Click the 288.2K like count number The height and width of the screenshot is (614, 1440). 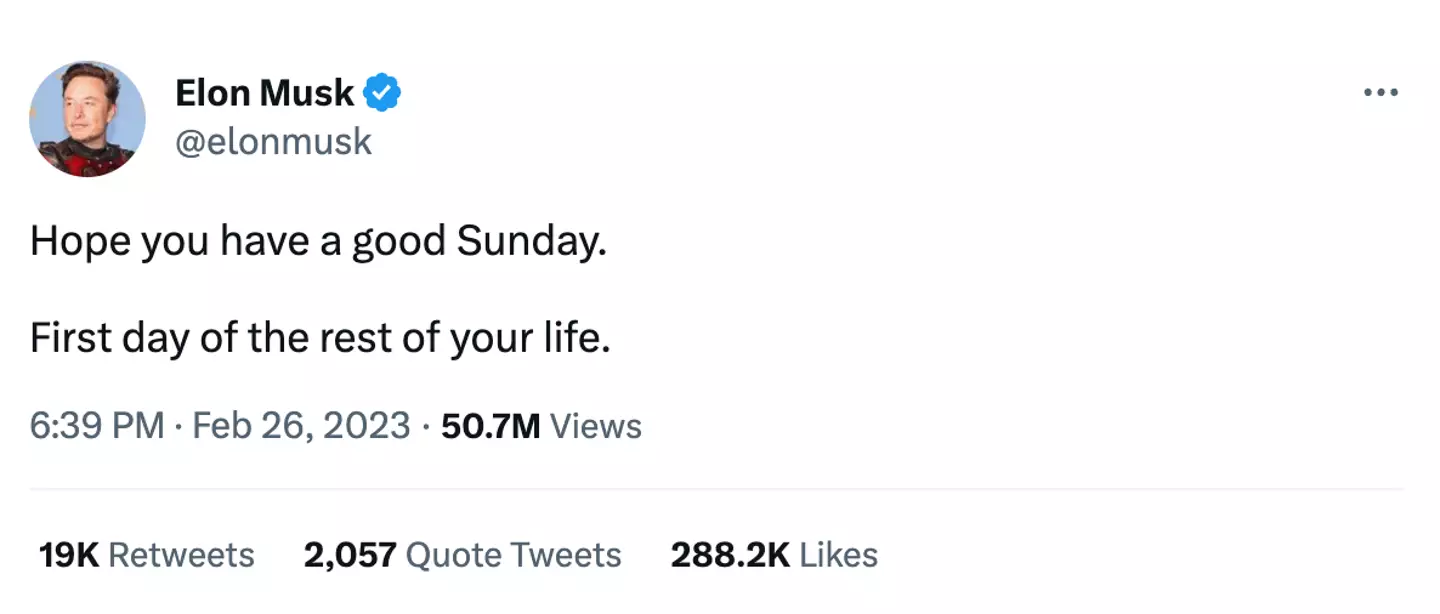coord(730,555)
